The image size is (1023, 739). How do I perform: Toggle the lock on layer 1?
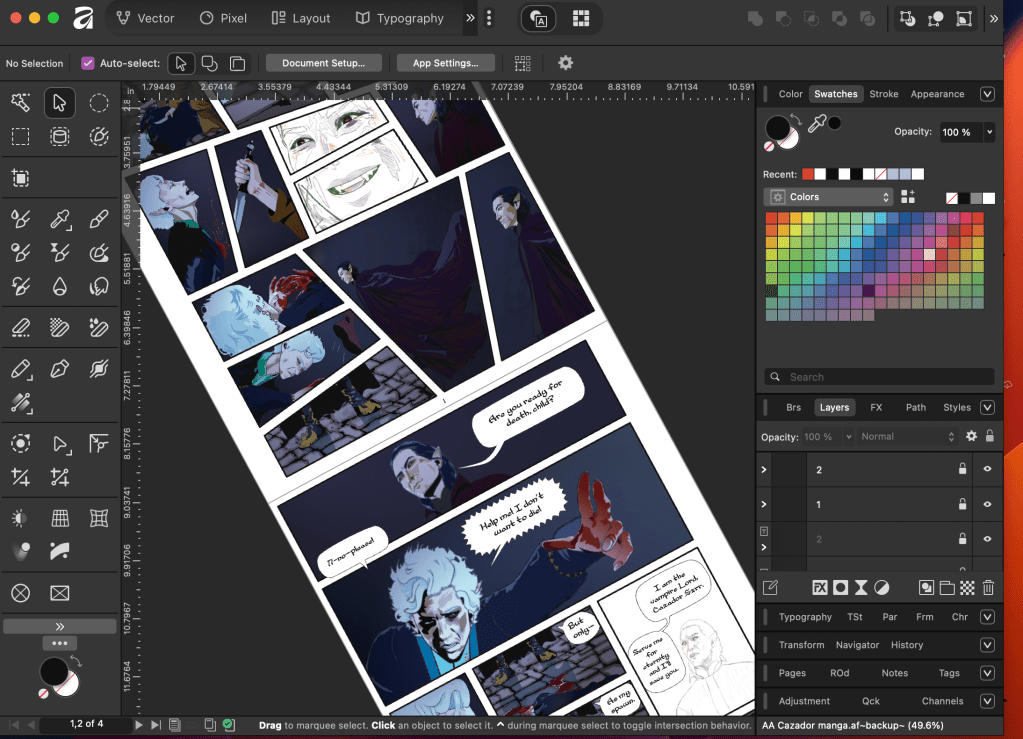(x=963, y=504)
